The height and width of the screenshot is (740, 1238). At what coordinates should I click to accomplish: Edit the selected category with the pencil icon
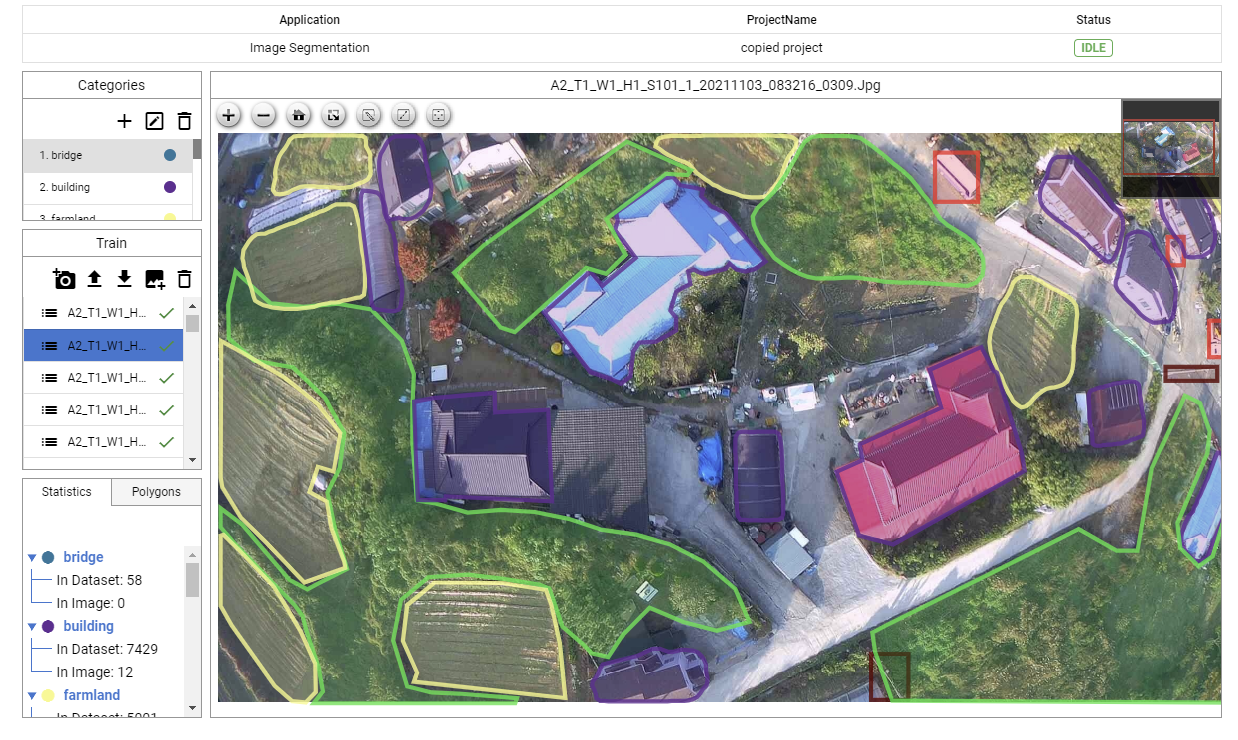coord(154,121)
